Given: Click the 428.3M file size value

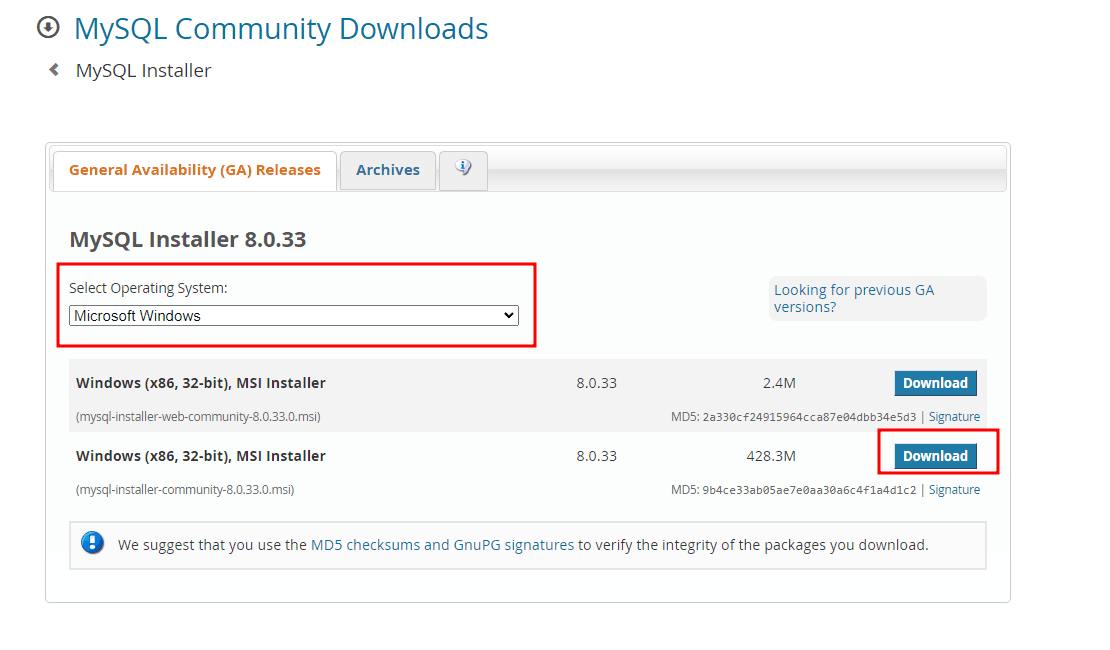Looking at the screenshot, I should pos(771,456).
